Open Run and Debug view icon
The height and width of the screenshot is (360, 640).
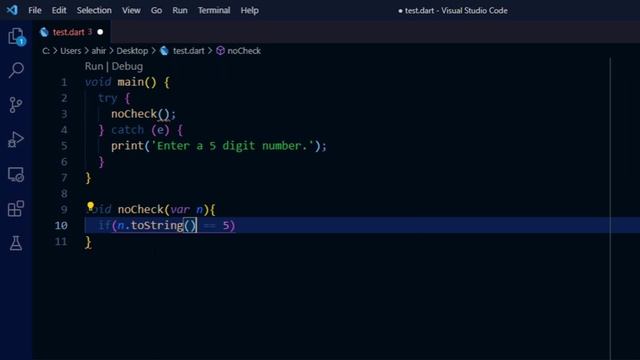coord(16,140)
